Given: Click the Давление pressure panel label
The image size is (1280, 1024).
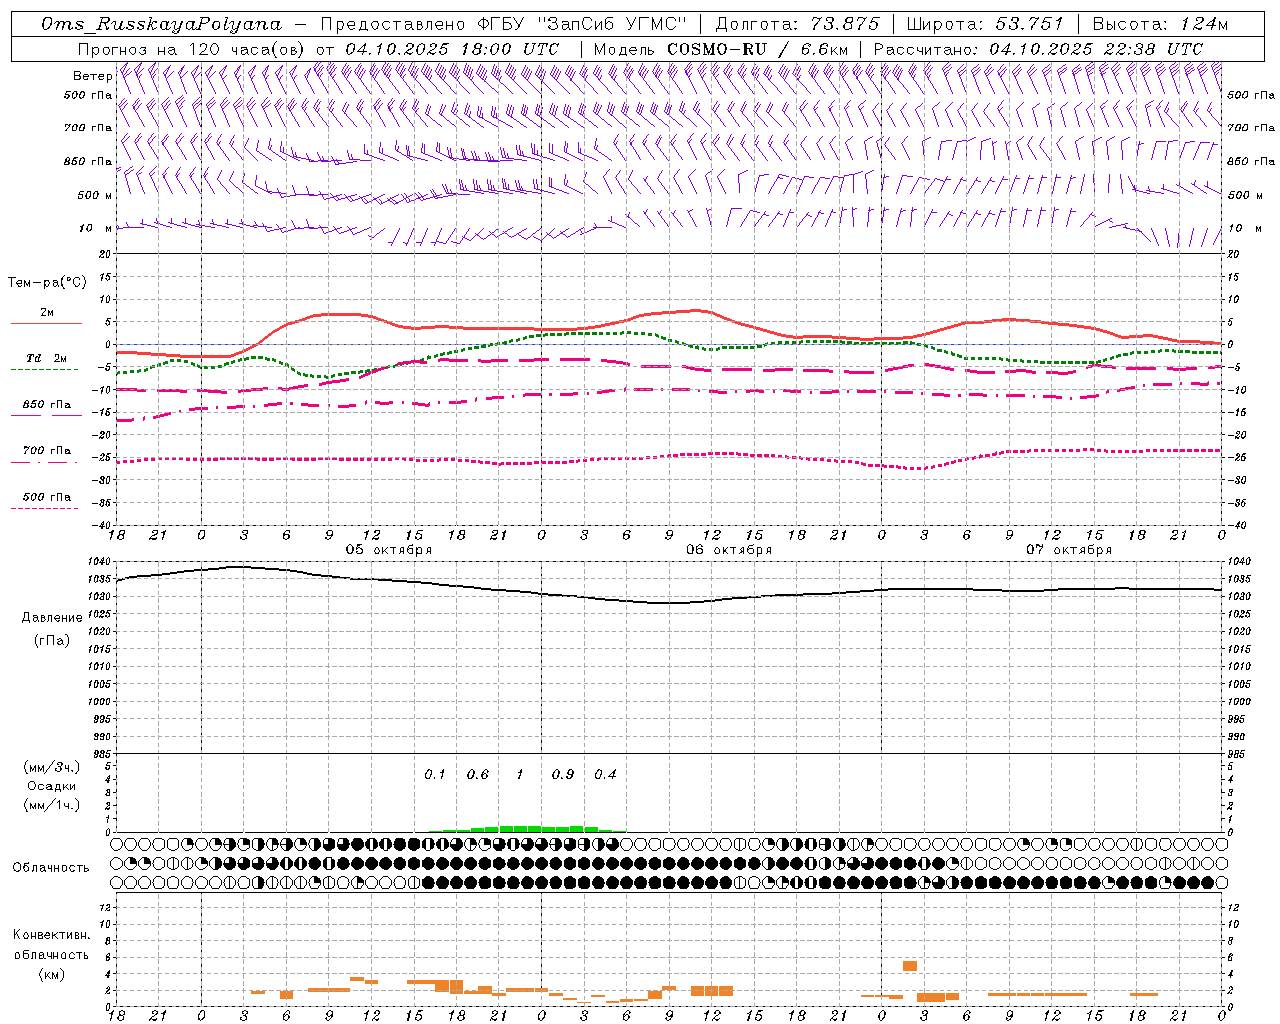Looking at the screenshot, I should [x=52, y=618].
